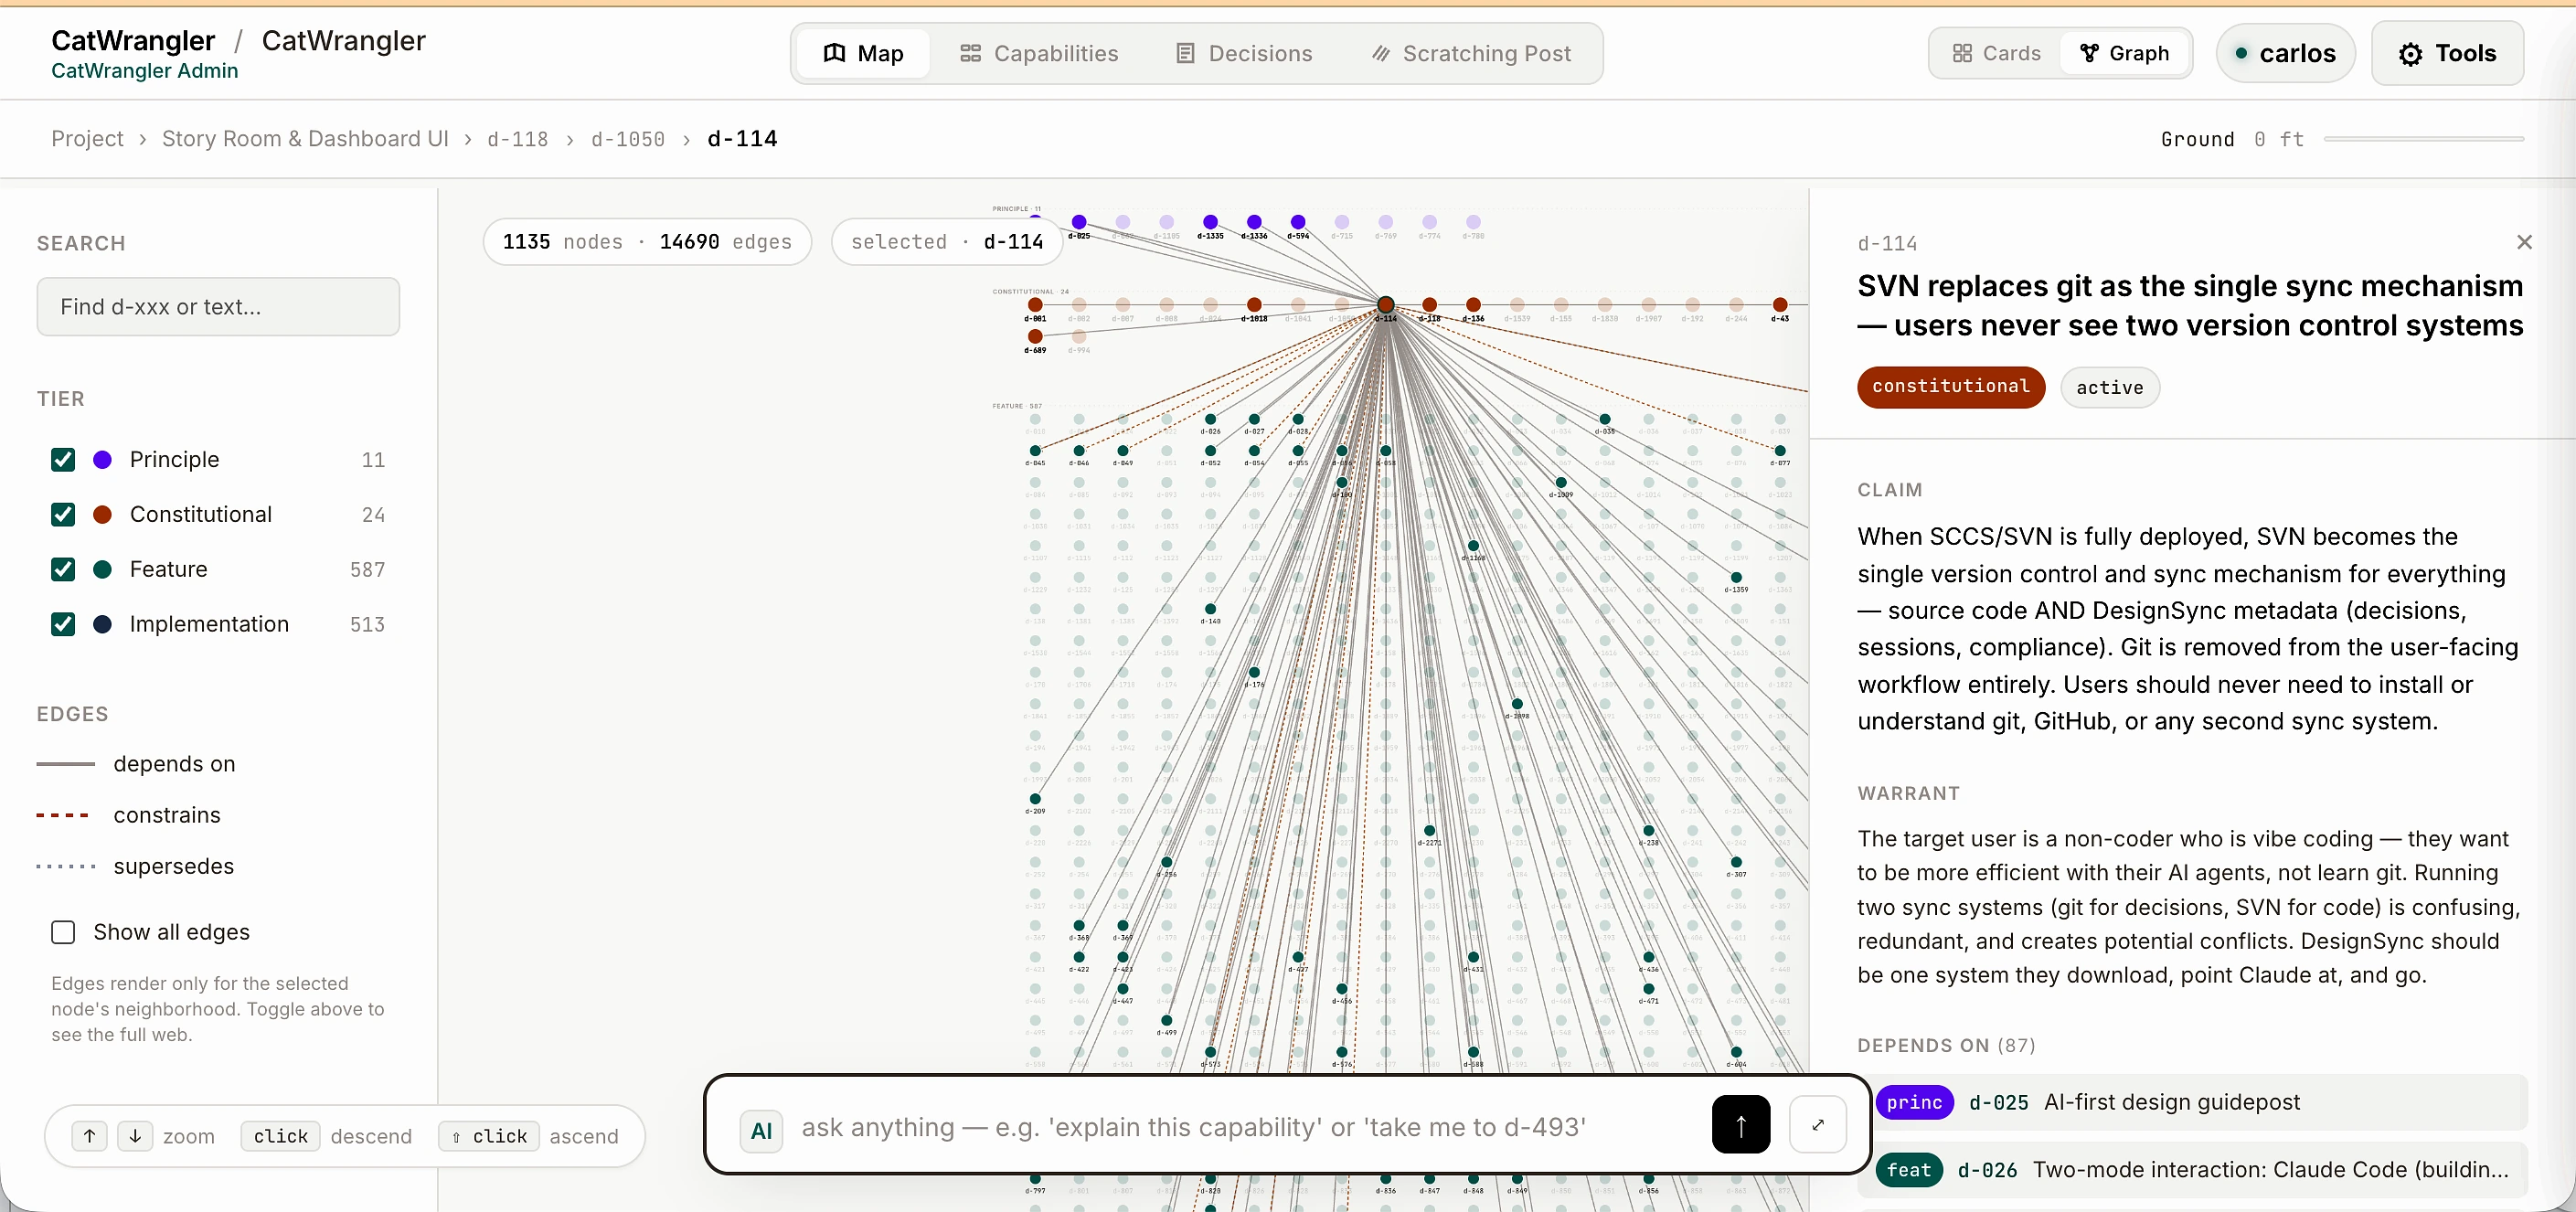
Task: Select principle node d-594 in graph
Action: [x=1298, y=222]
